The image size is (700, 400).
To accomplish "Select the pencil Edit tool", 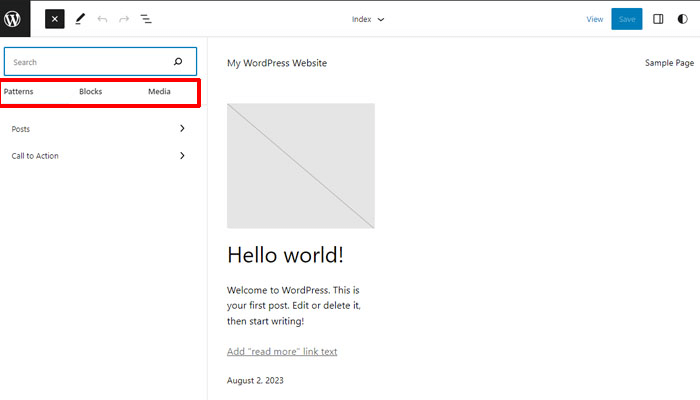I will click(80, 19).
